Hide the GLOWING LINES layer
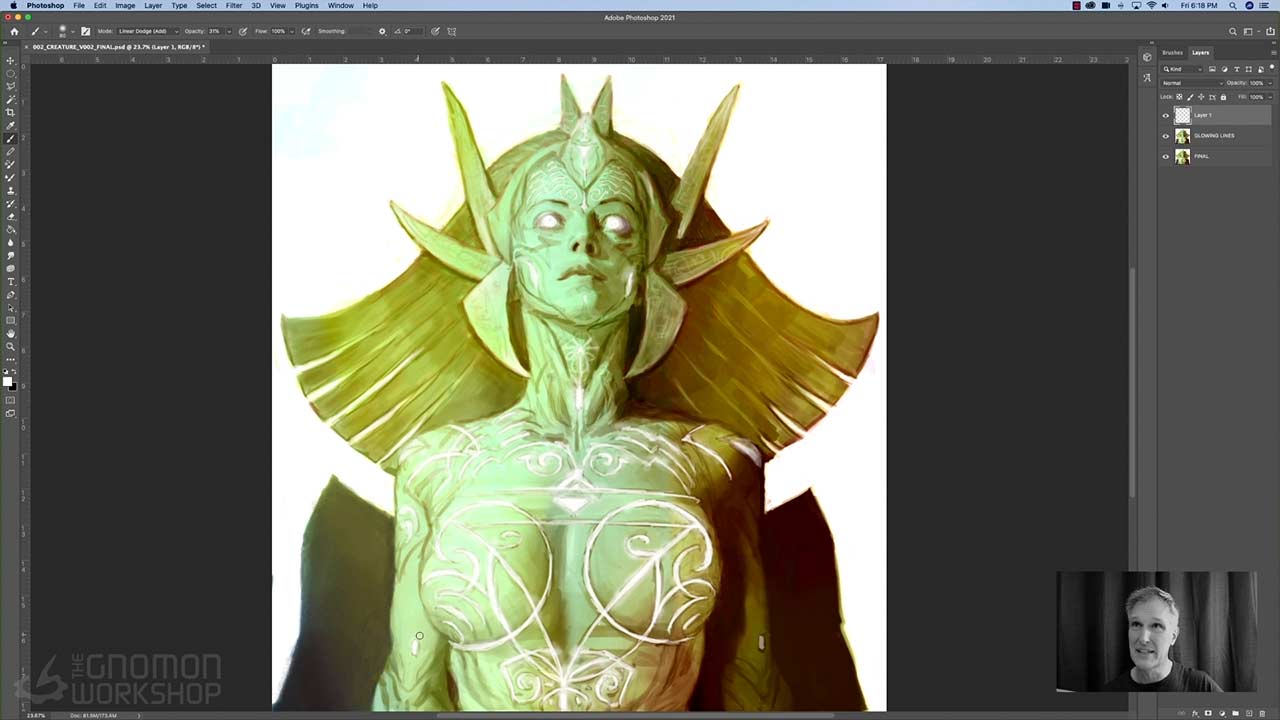This screenshot has width=1280, height=720. pyautogui.click(x=1165, y=136)
